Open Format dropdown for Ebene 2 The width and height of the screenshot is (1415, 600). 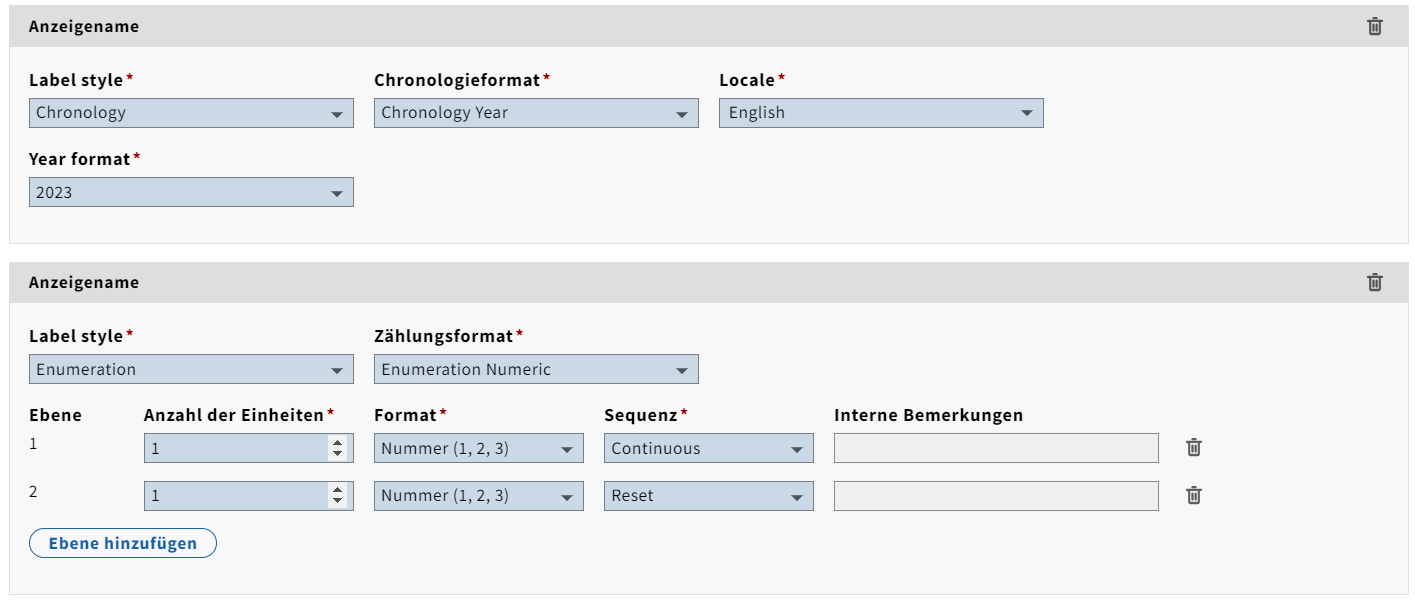[x=478, y=496]
